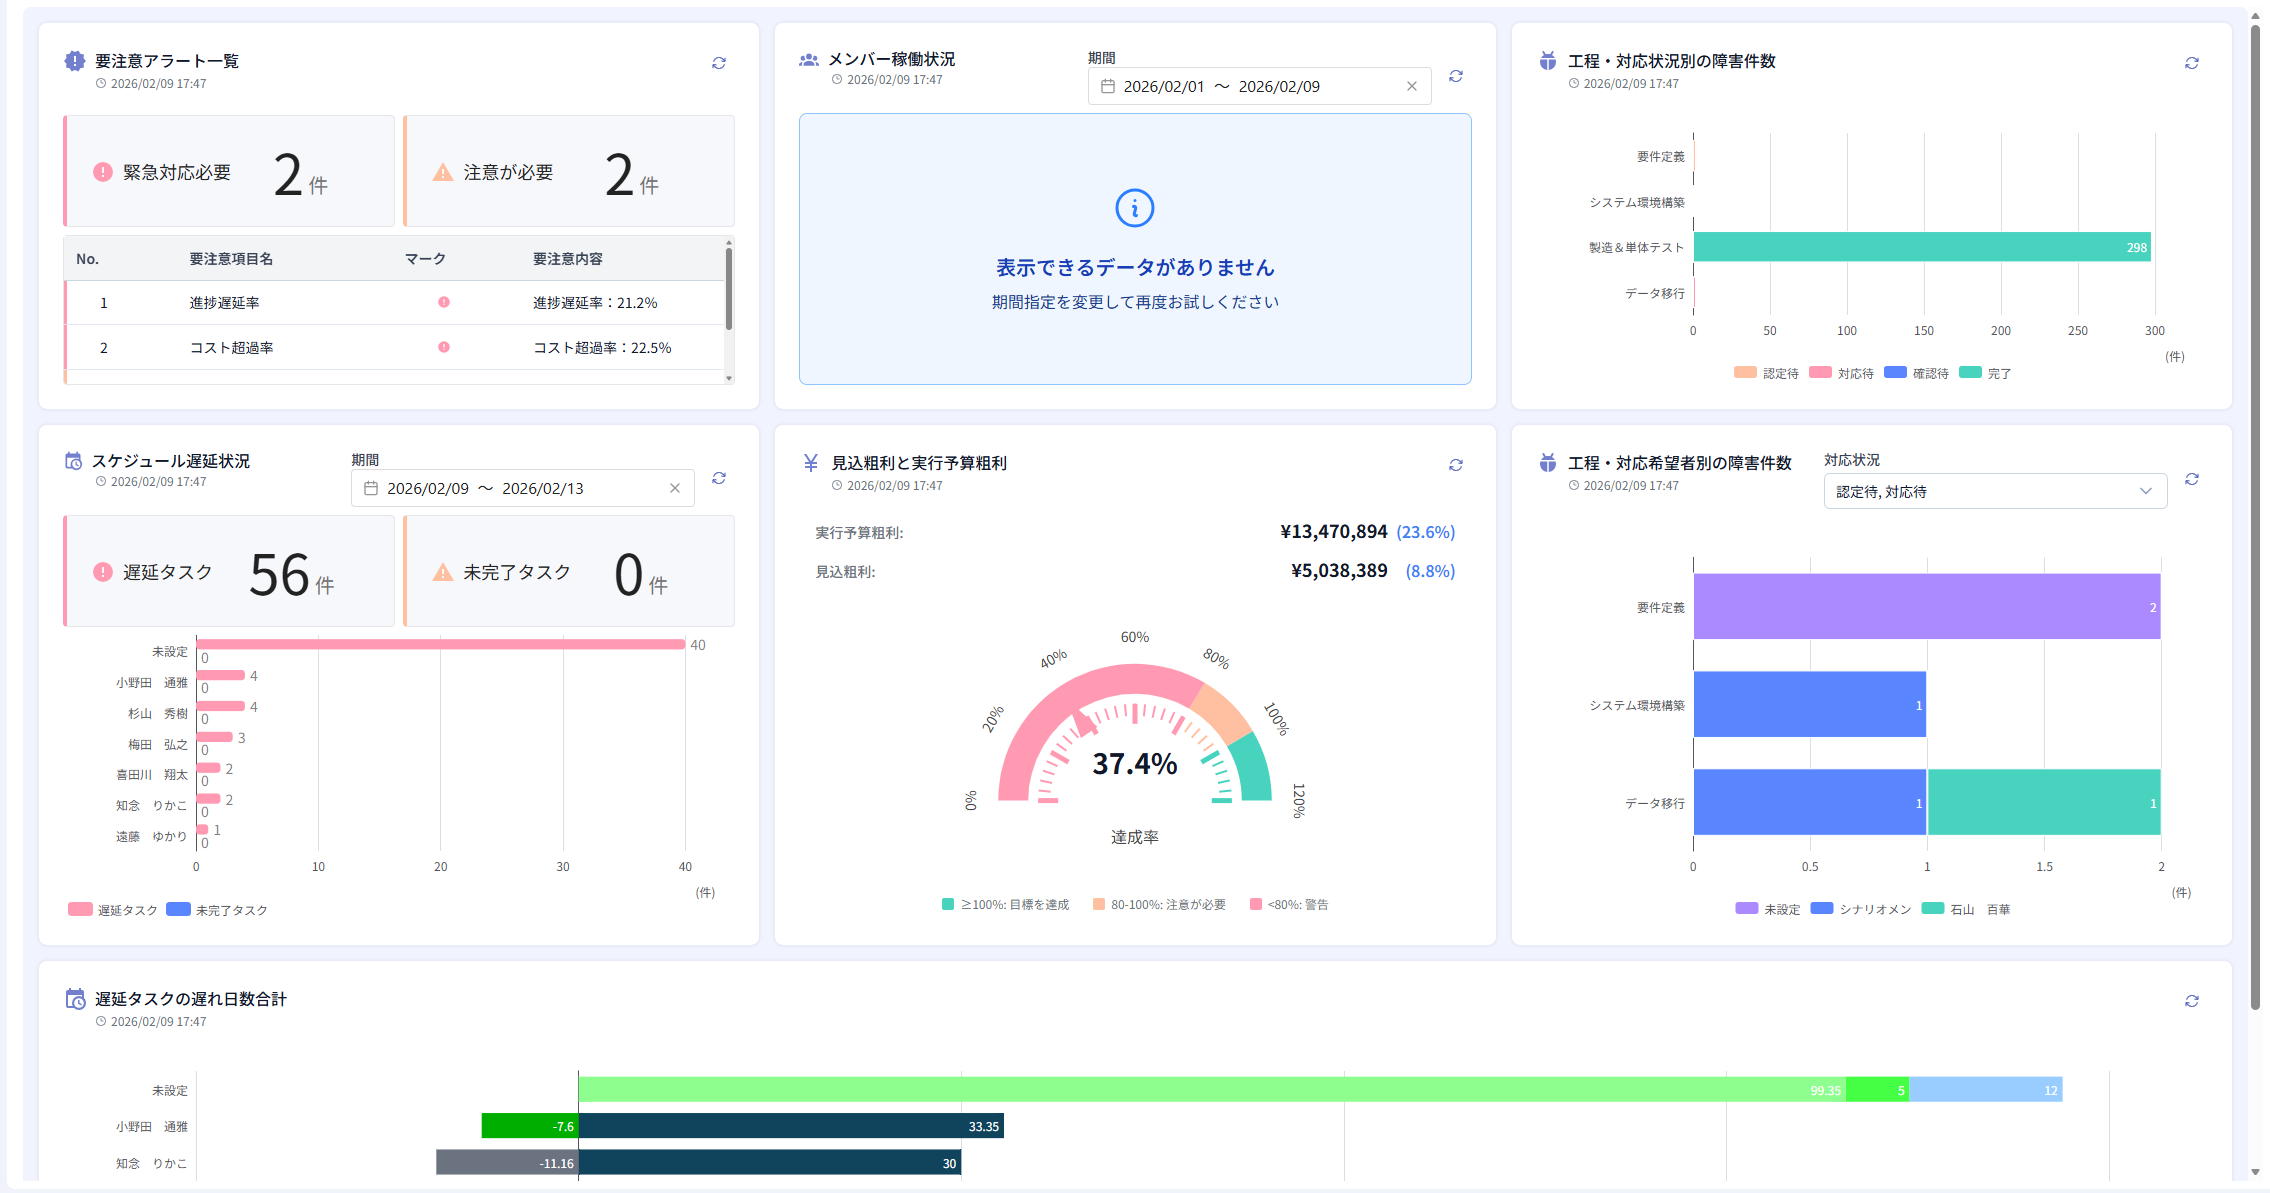
Task: Refresh 見込粗利と実行予算粗利 panel
Action: coord(1455,465)
